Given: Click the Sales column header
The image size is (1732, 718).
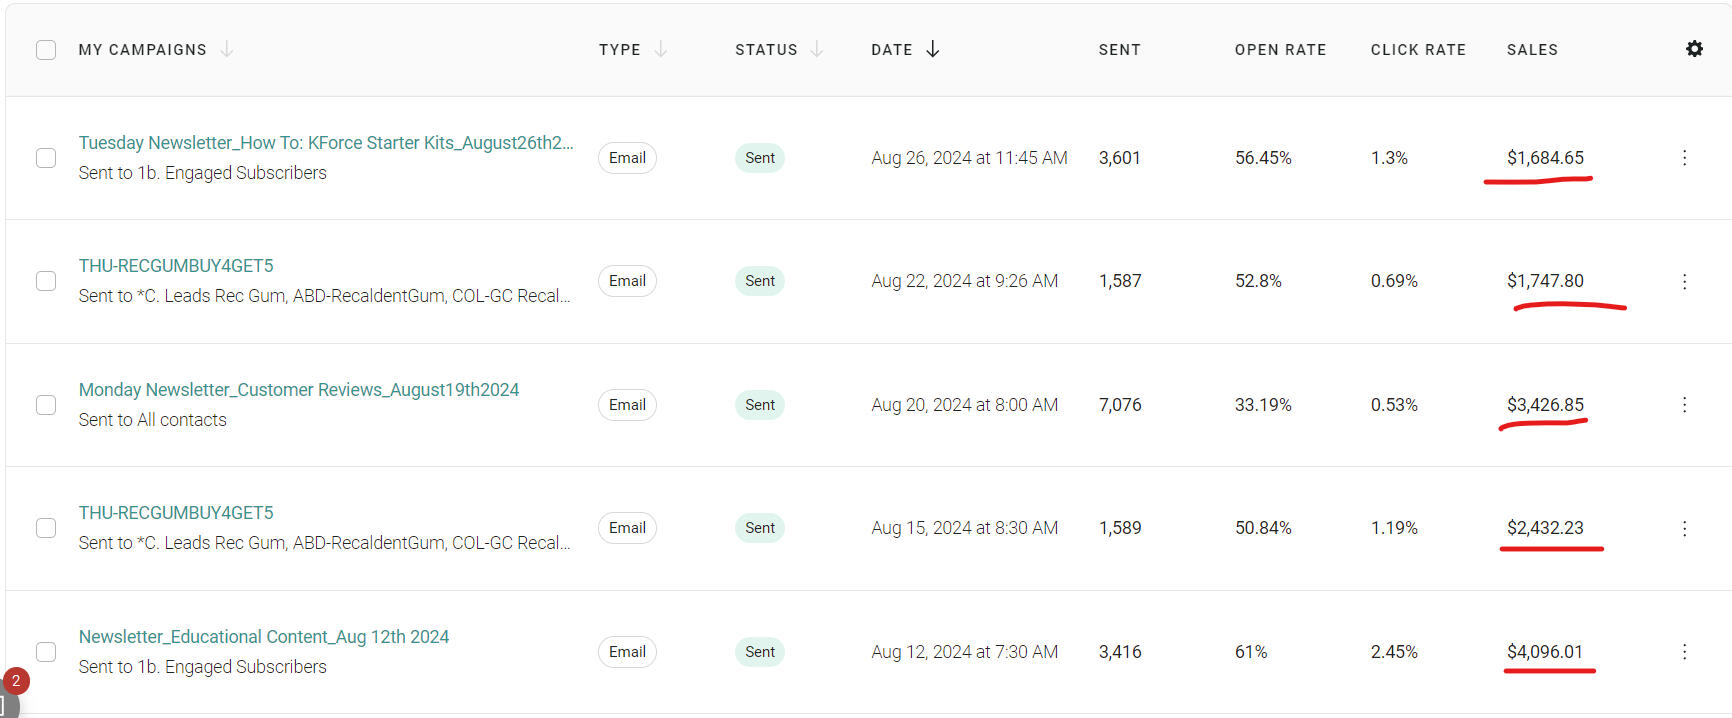Looking at the screenshot, I should point(1532,50).
